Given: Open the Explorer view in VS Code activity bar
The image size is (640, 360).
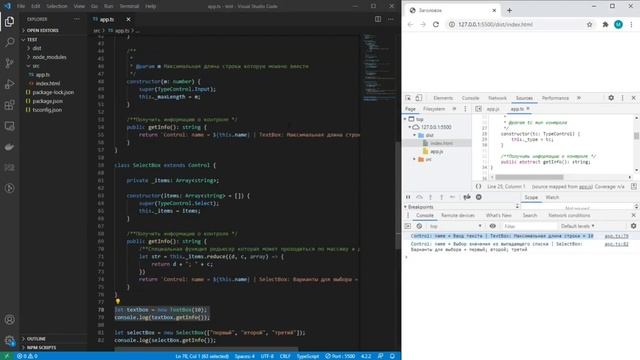Looking at the screenshot, I should [9, 21].
